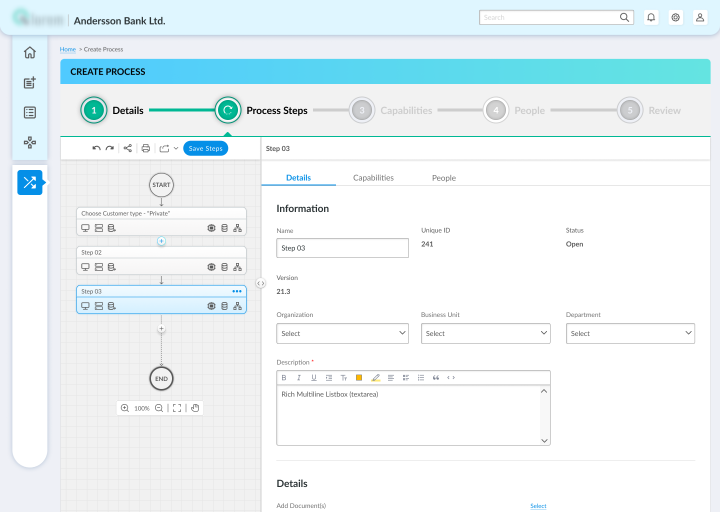The height and width of the screenshot is (512, 720).
Task: Expand the Business Unit dropdown
Action: [x=485, y=333]
